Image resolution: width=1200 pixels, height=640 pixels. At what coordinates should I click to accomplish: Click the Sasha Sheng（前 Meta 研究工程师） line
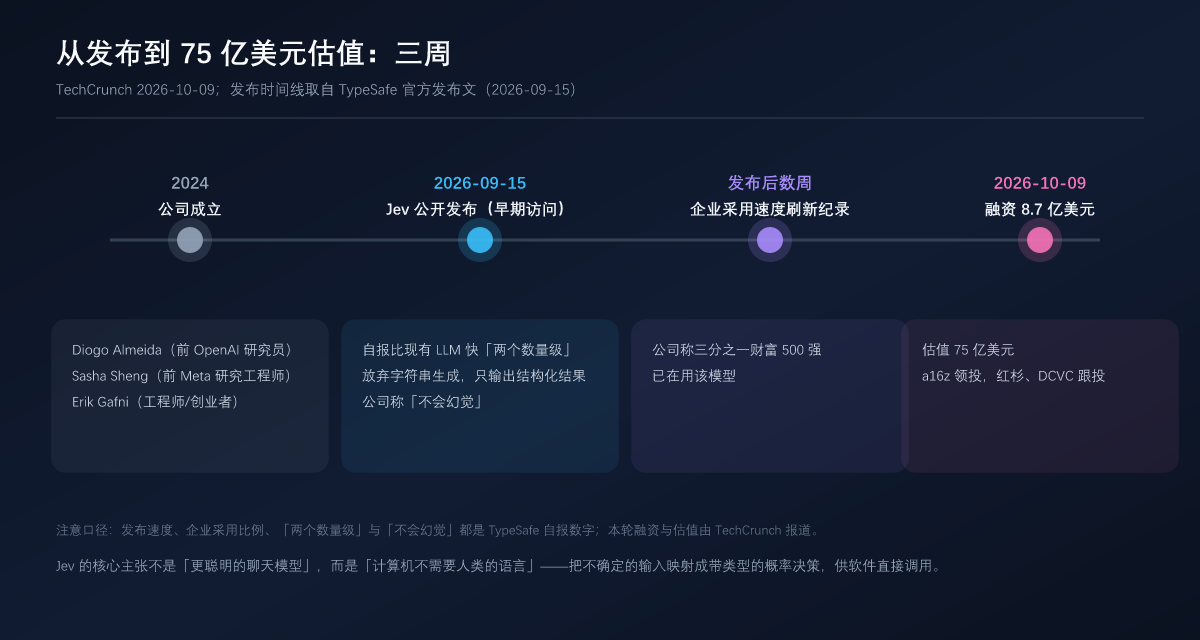[x=185, y=376]
